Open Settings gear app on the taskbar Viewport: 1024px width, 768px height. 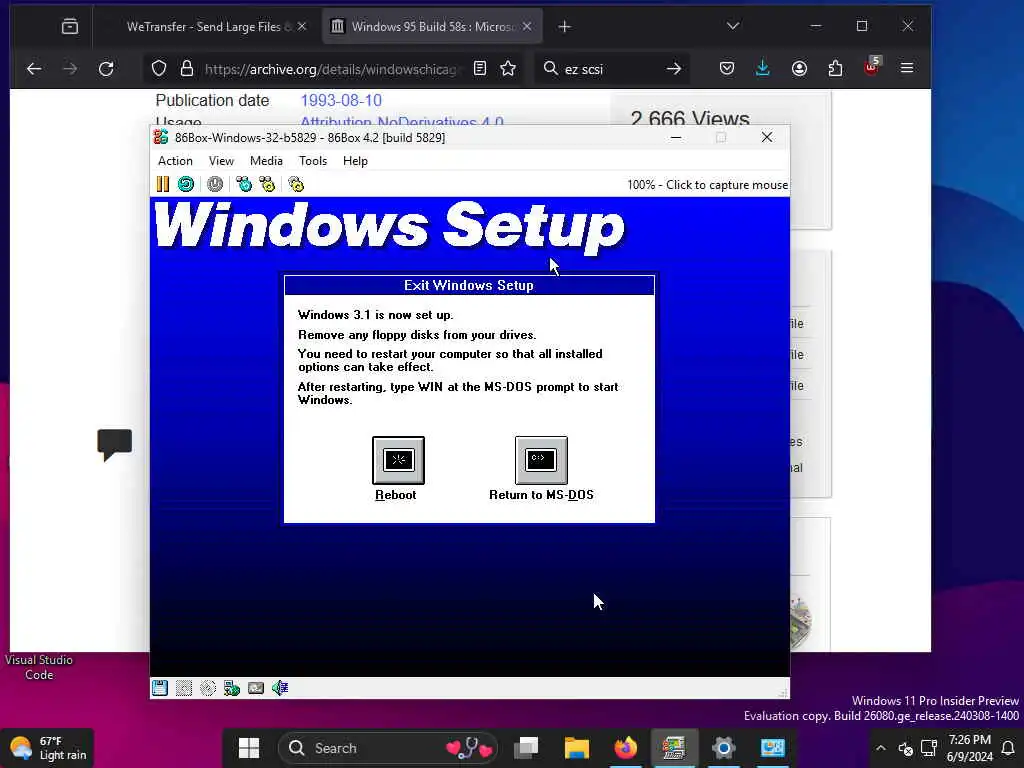pyautogui.click(x=724, y=748)
